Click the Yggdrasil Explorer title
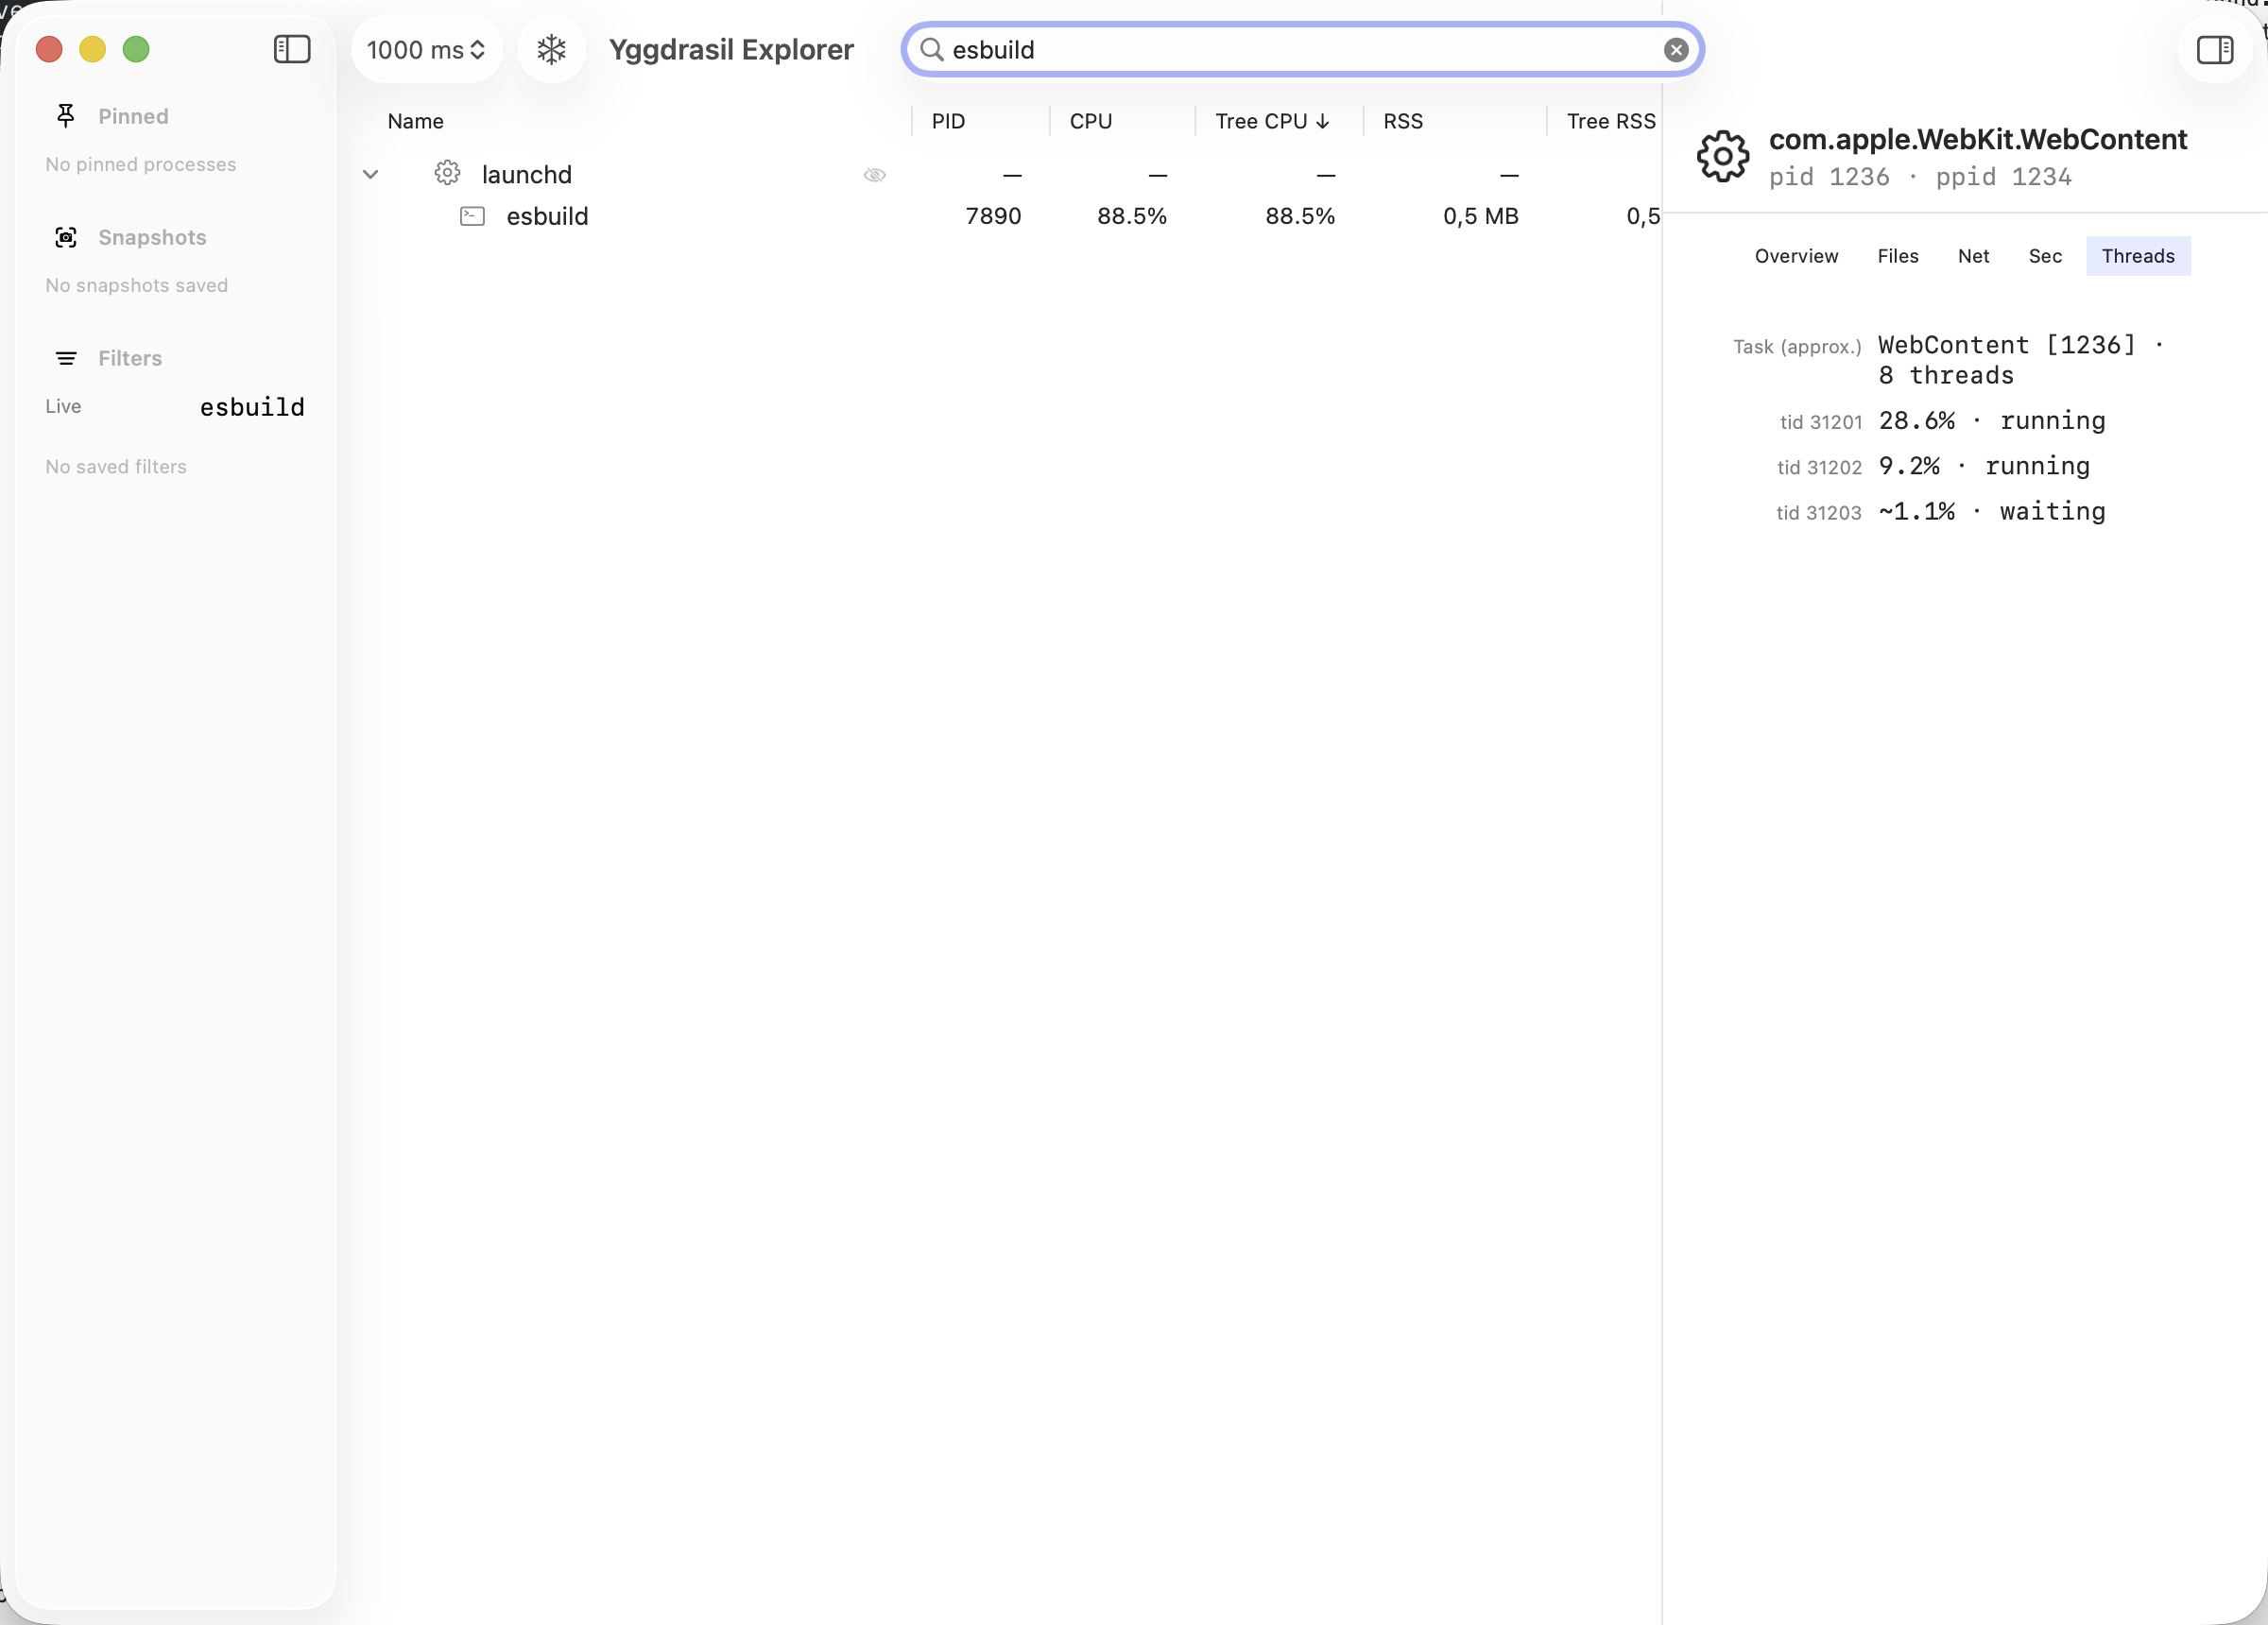 coord(731,49)
